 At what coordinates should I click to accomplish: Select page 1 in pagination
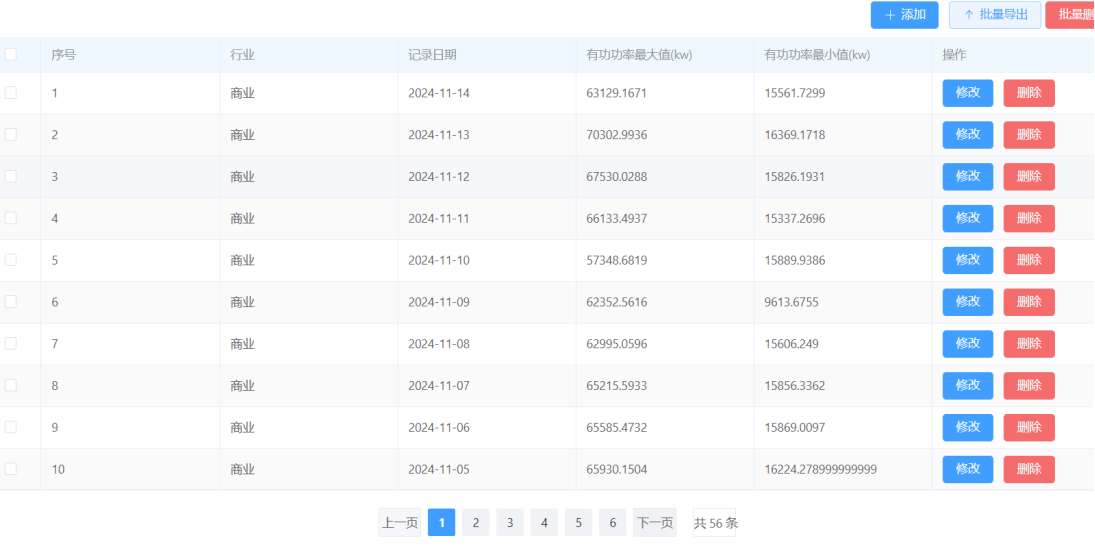click(441, 522)
